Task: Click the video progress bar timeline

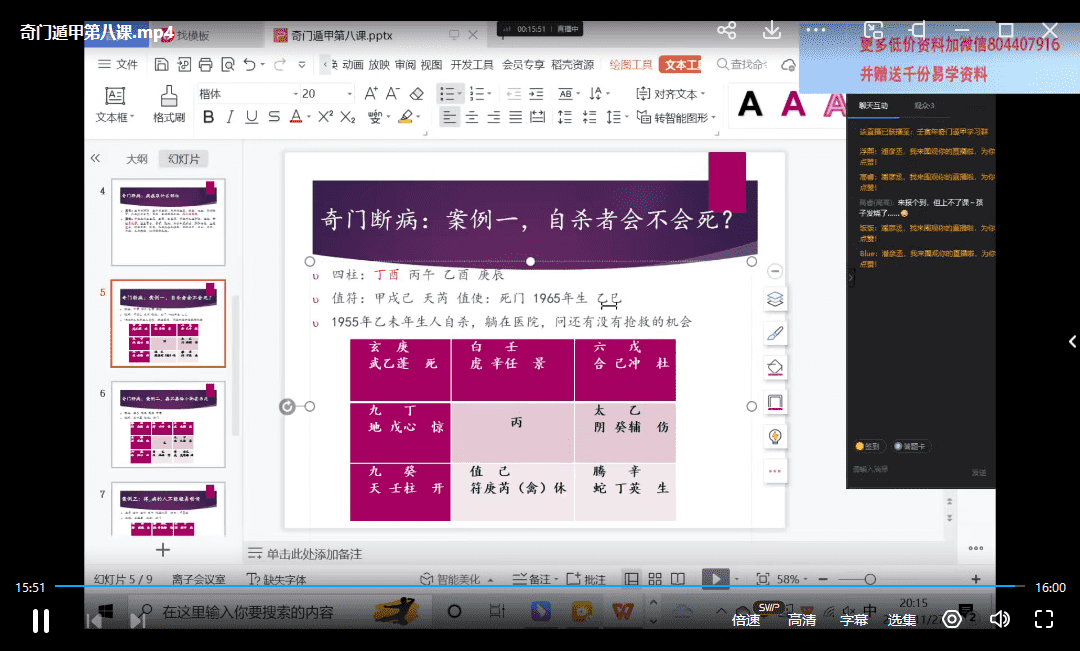Action: point(540,586)
